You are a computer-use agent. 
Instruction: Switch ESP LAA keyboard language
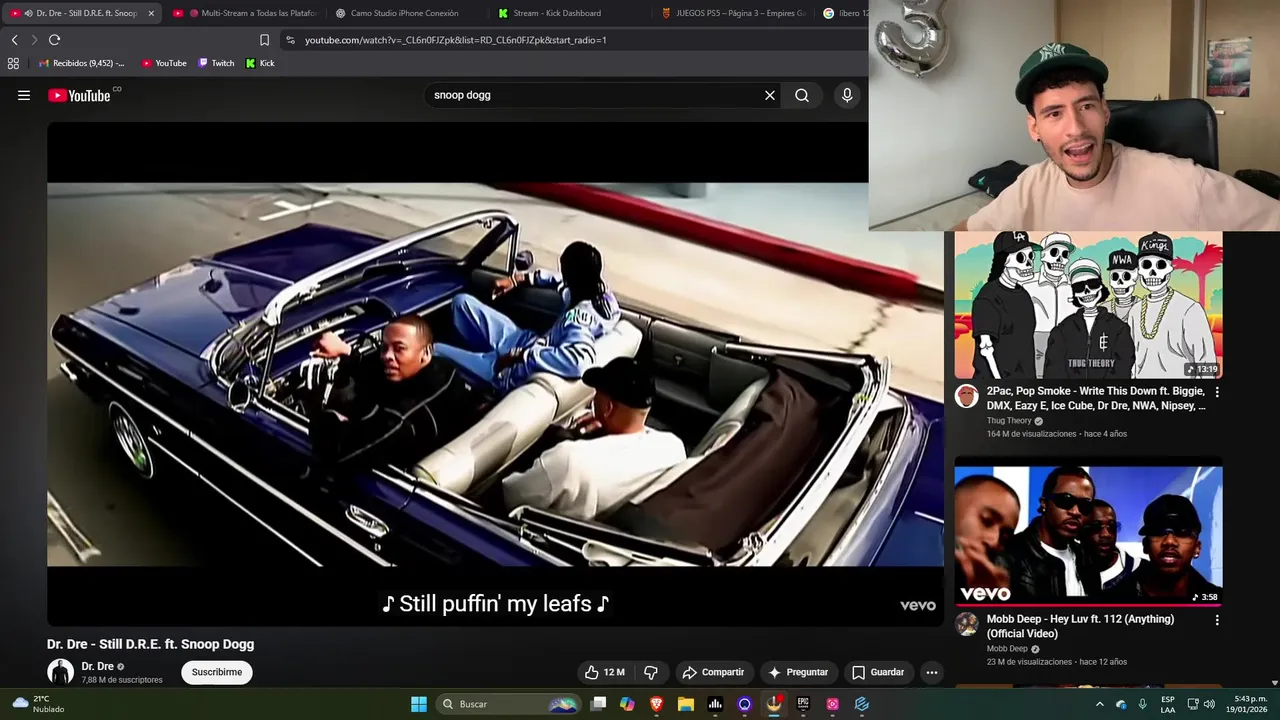(1168, 704)
